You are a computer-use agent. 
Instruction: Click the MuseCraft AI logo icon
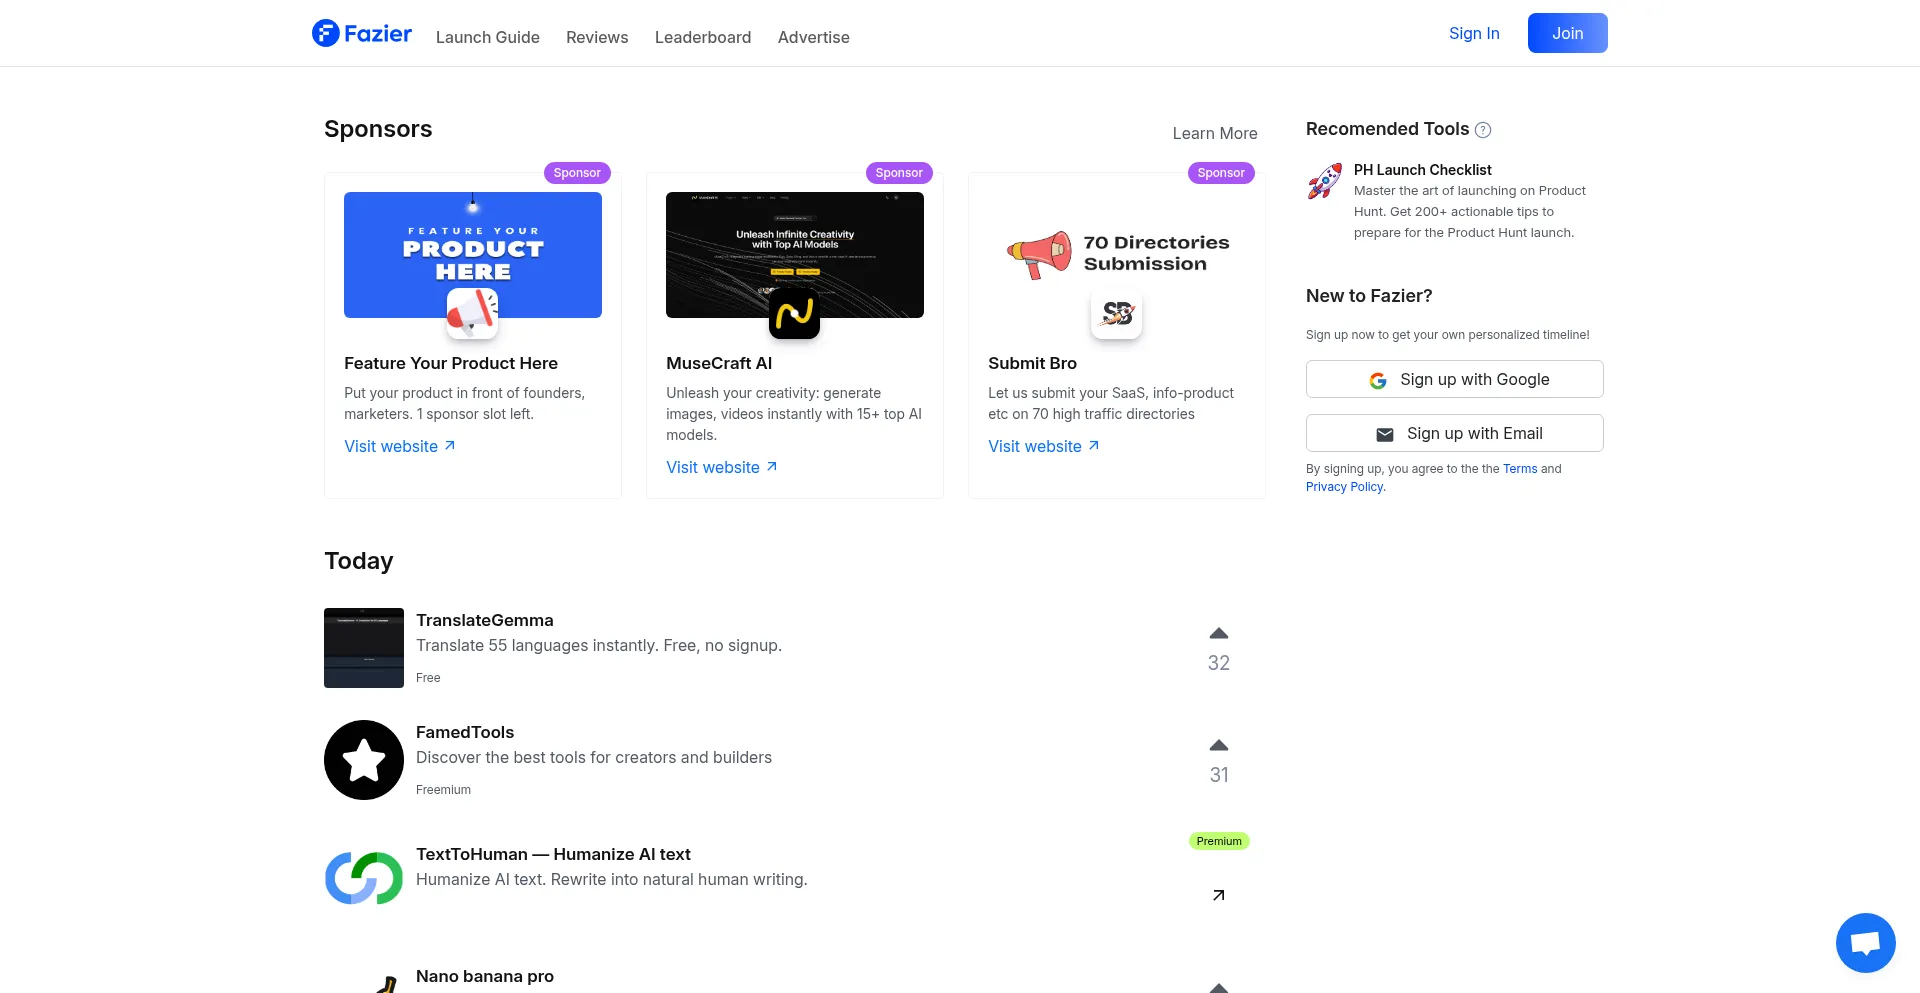(x=795, y=313)
